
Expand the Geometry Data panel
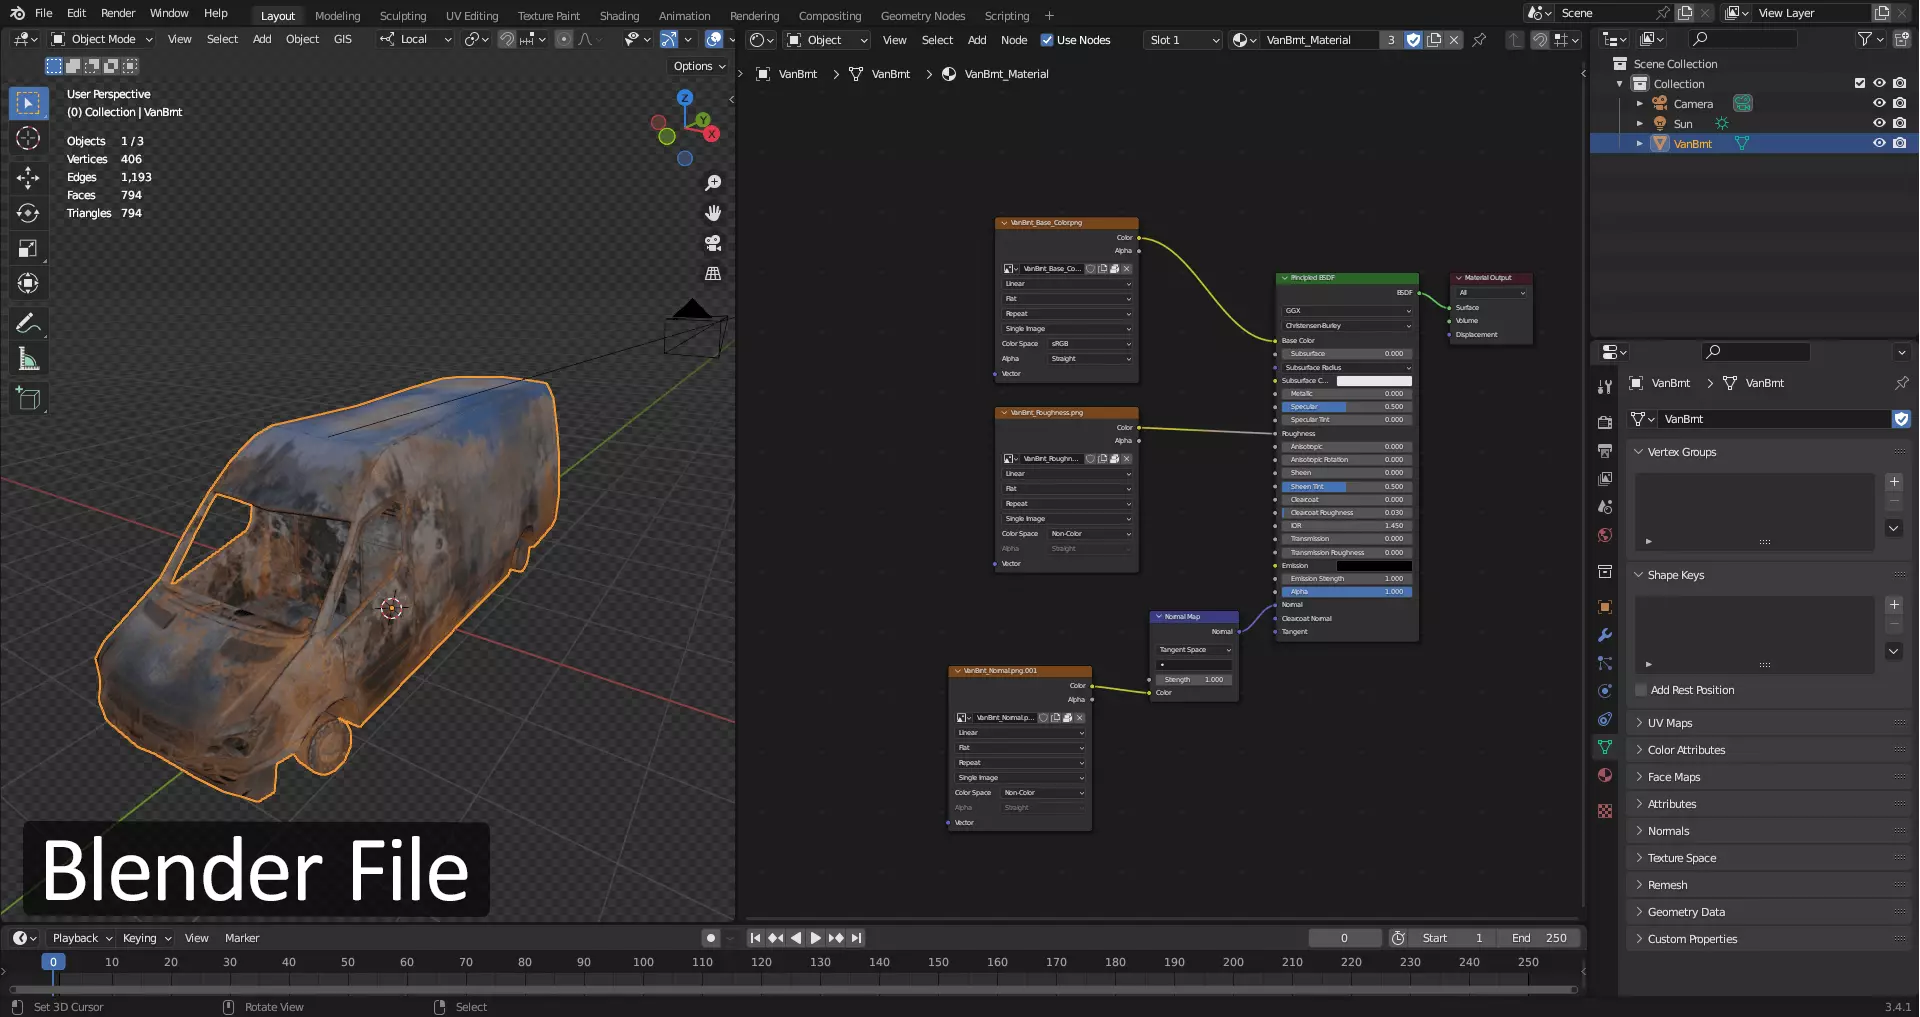1685,912
